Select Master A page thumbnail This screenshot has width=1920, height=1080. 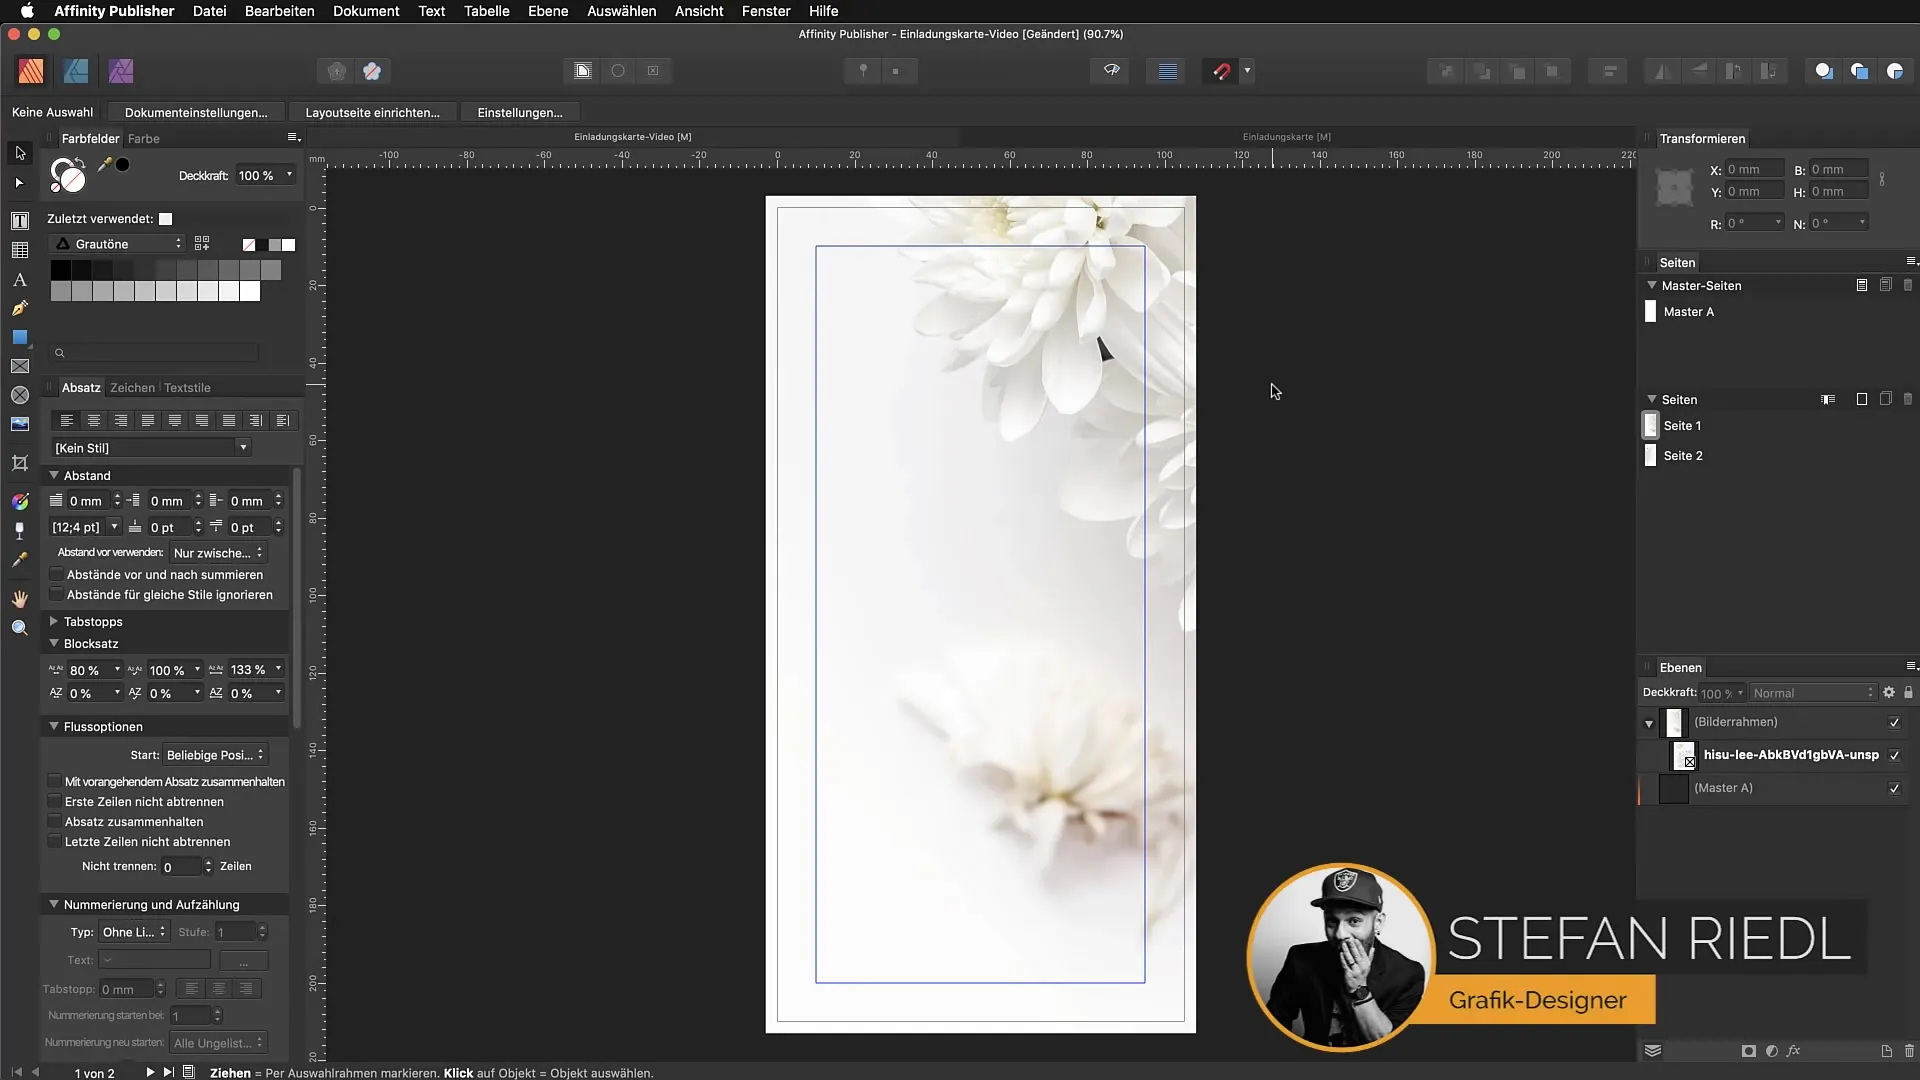(1650, 312)
